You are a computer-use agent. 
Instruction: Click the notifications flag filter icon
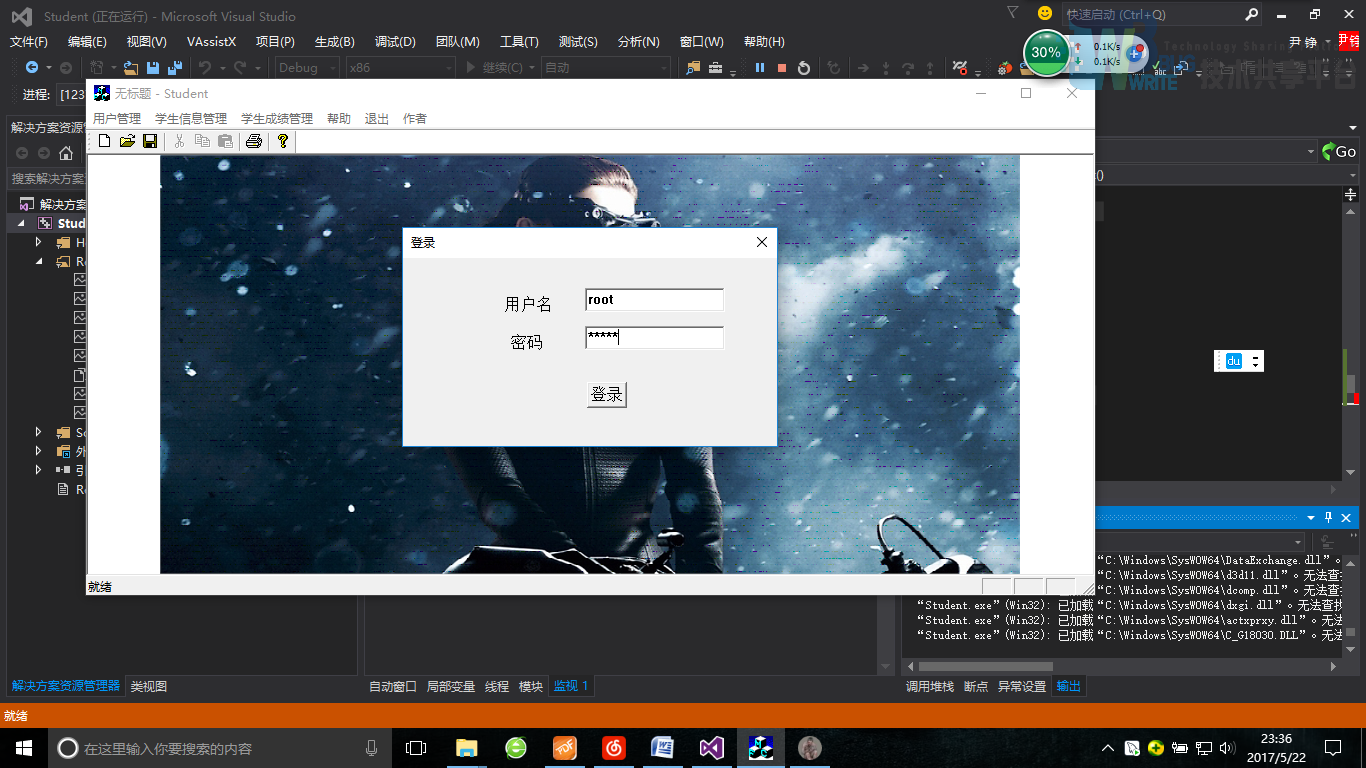pyautogui.click(x=1013, y=13)
